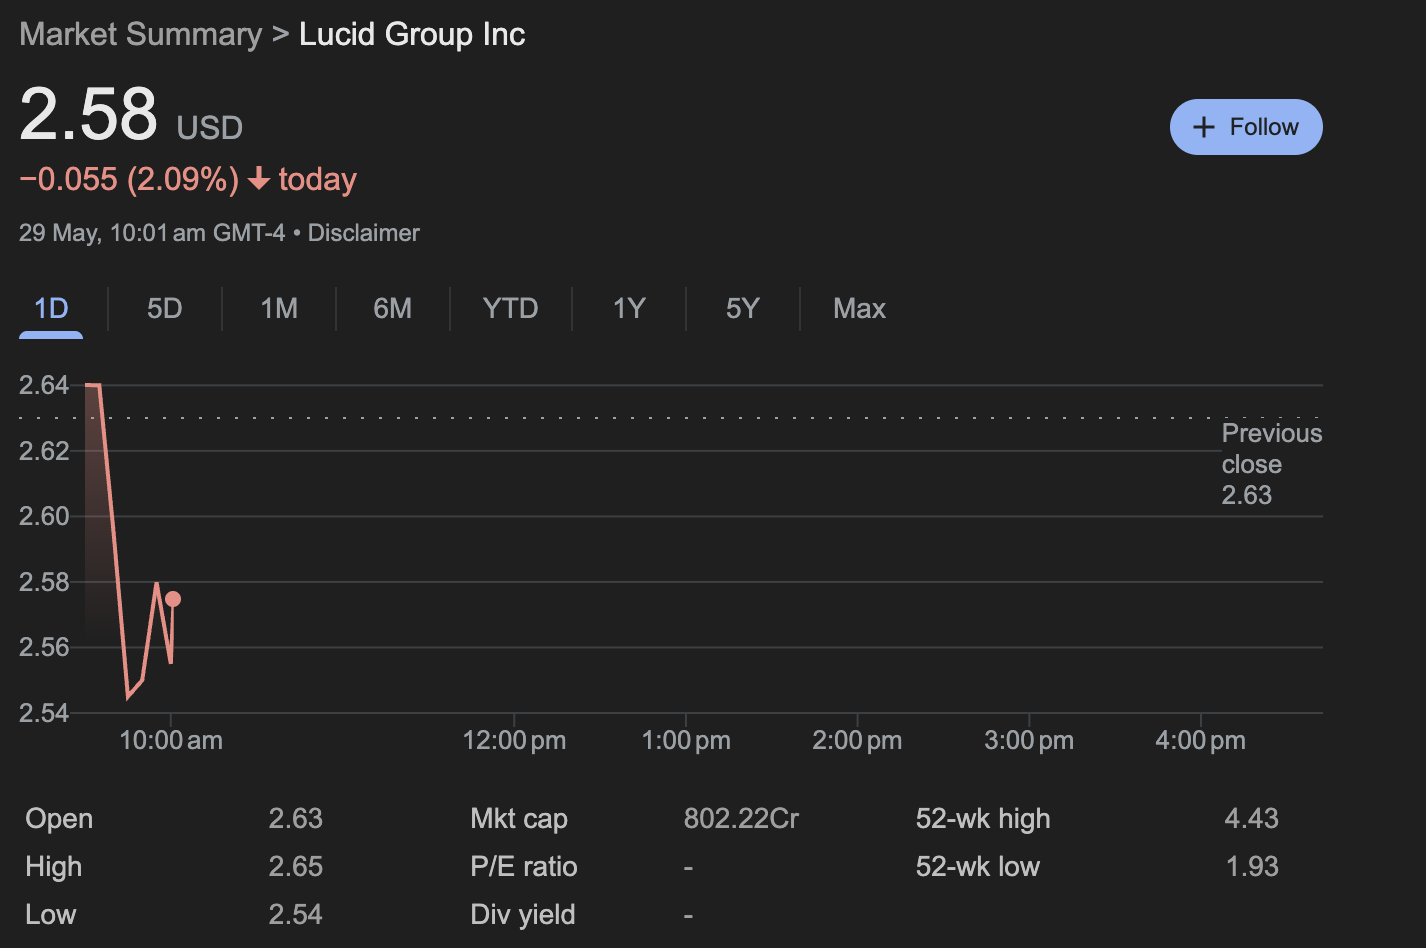Switch to the 1M tab

coord(279,308)
